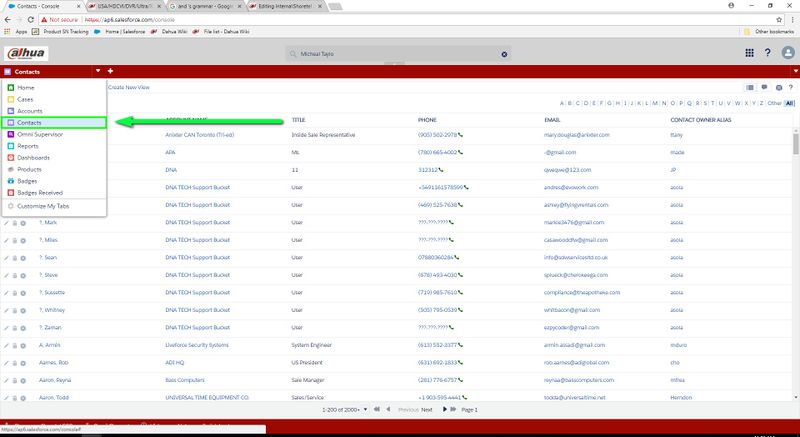Open the 'Product SN Tracking' bookmark
The image size is (800, 437).
(61, 32)
